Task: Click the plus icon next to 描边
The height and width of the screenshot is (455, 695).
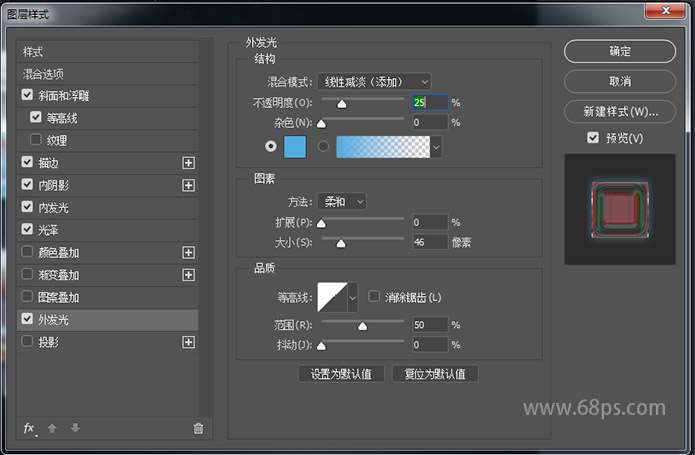Action: (187, 162)
